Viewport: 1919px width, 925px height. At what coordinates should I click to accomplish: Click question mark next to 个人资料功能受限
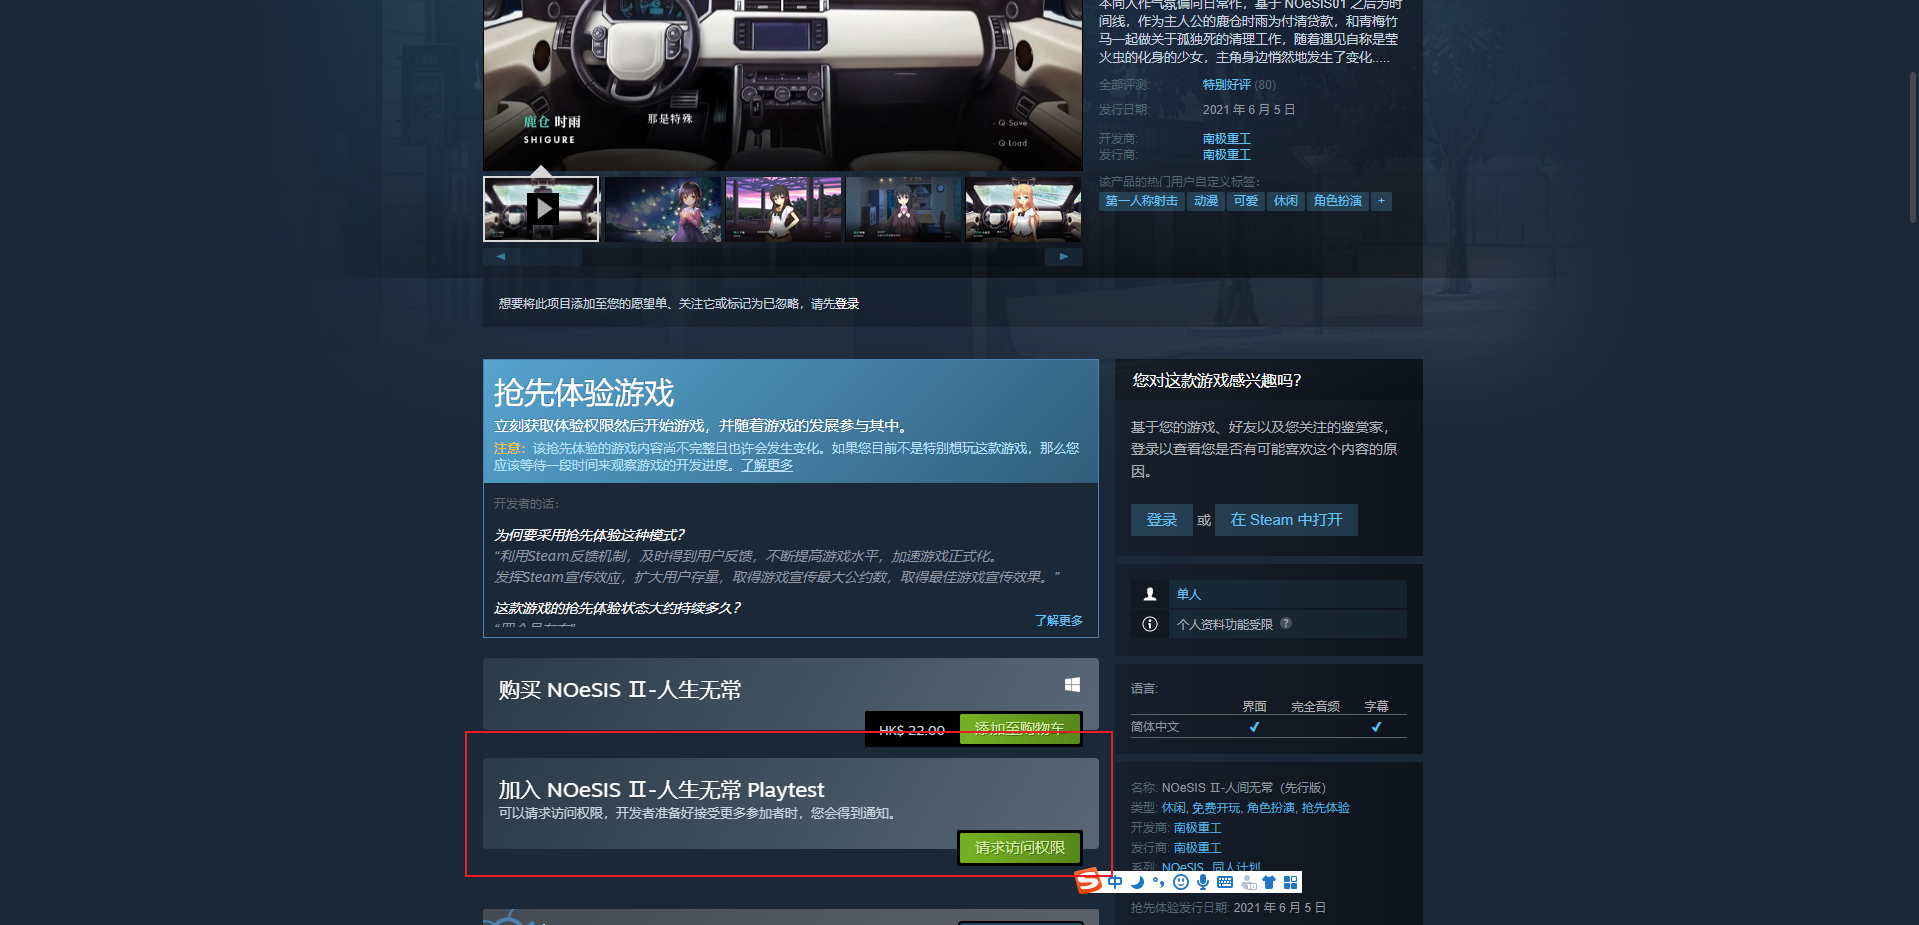(1286, 623)
